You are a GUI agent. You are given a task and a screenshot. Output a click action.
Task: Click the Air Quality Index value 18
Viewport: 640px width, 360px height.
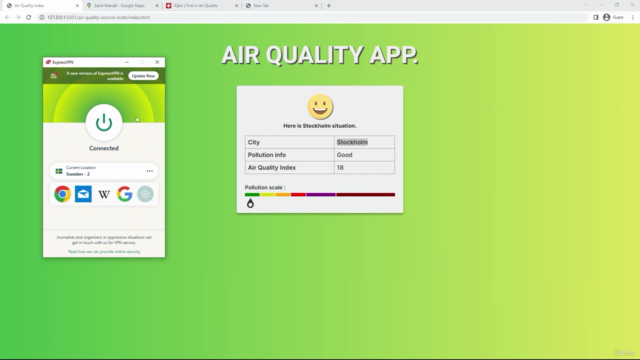point(340,167)
